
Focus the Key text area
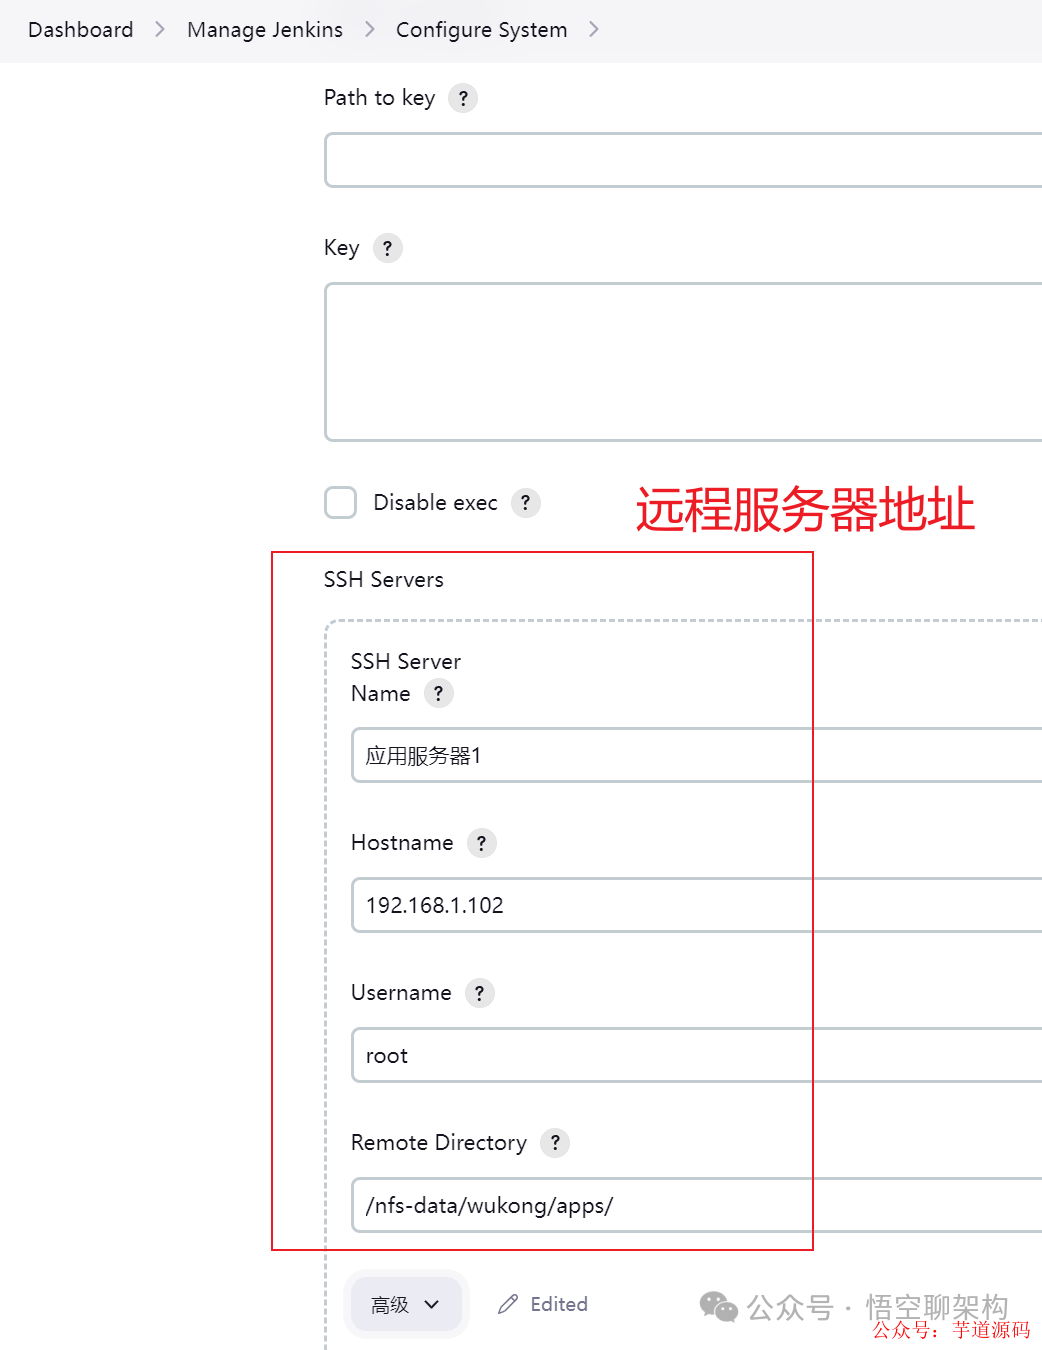point(683,362)
